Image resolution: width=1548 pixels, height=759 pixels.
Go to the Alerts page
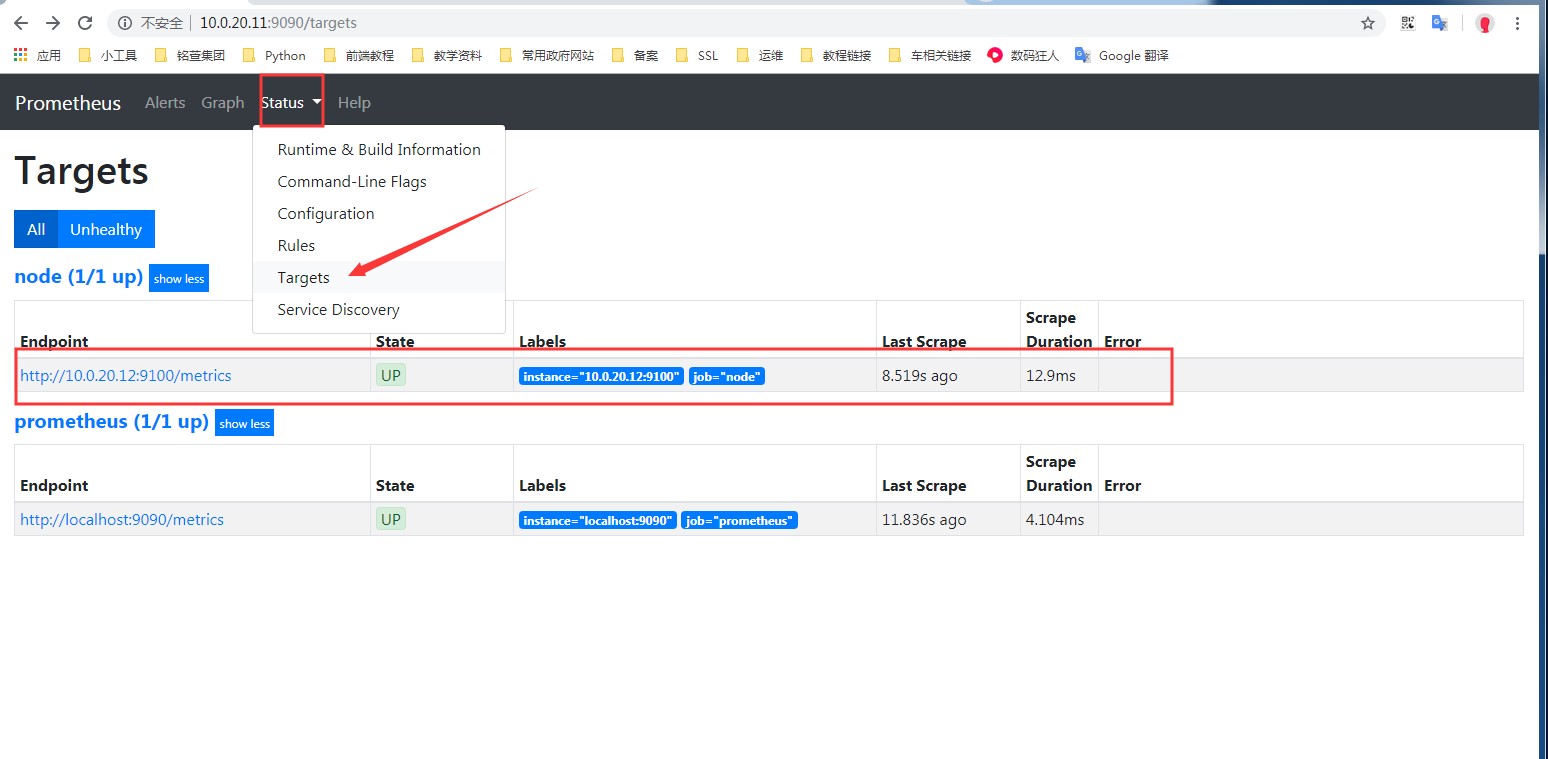[165, 102]
